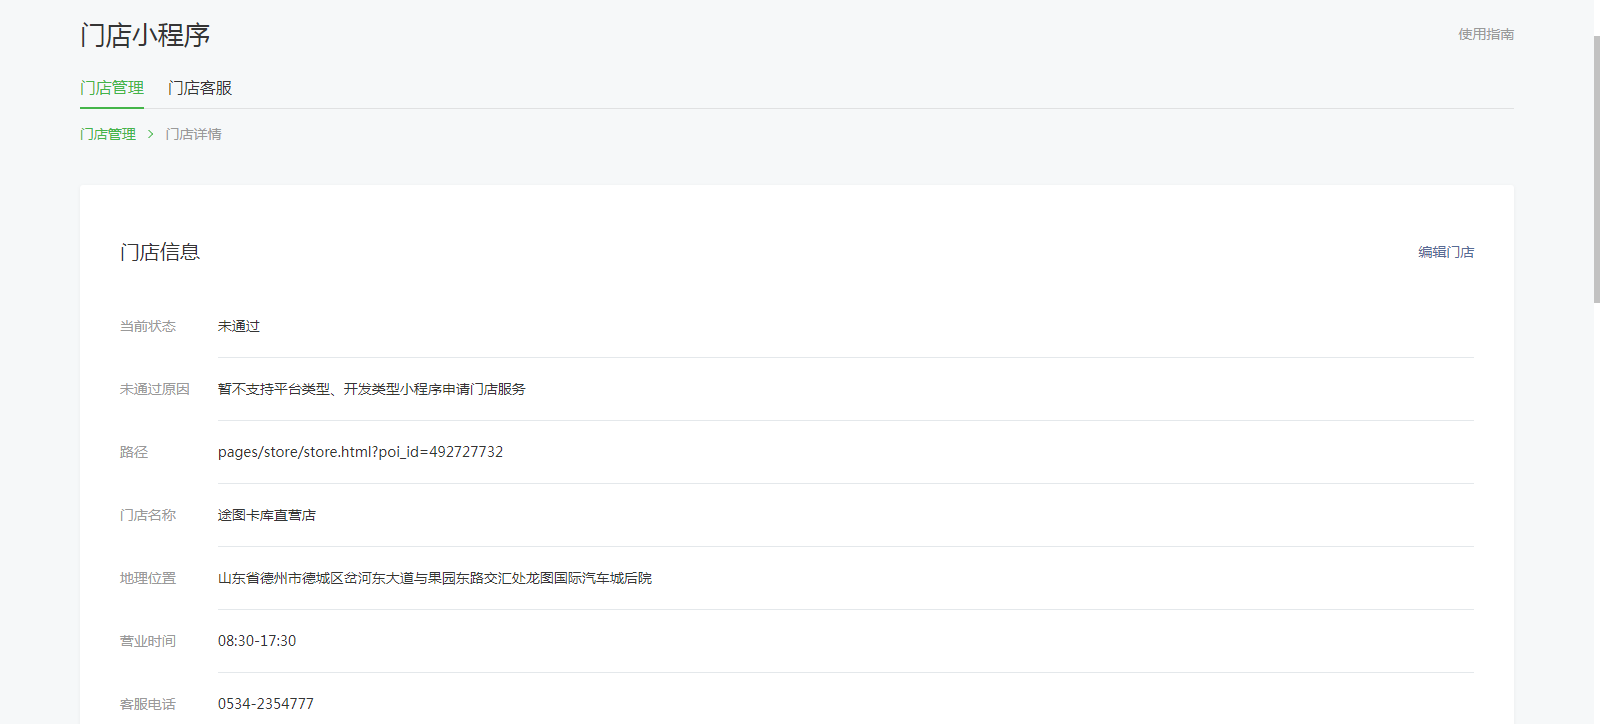Click the 客服电话 label
1600x724 pixels.
tap(148, 704)
